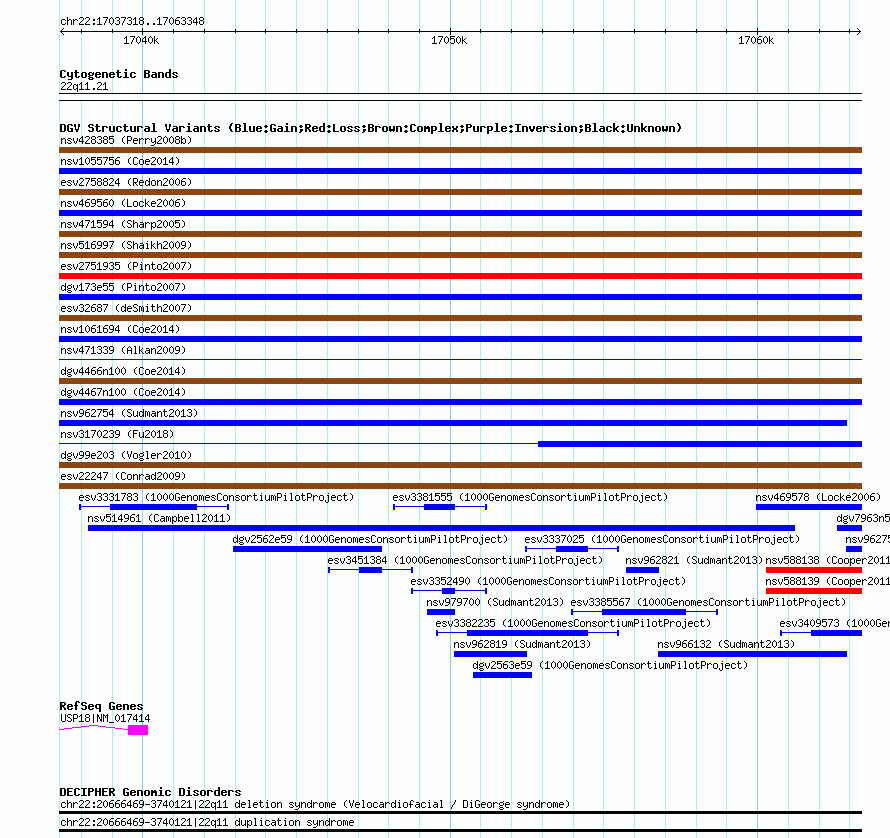Open nsv469578 (Locke2006) variant label
This screenshot has width=890, height=838.
tap(818, 497)
